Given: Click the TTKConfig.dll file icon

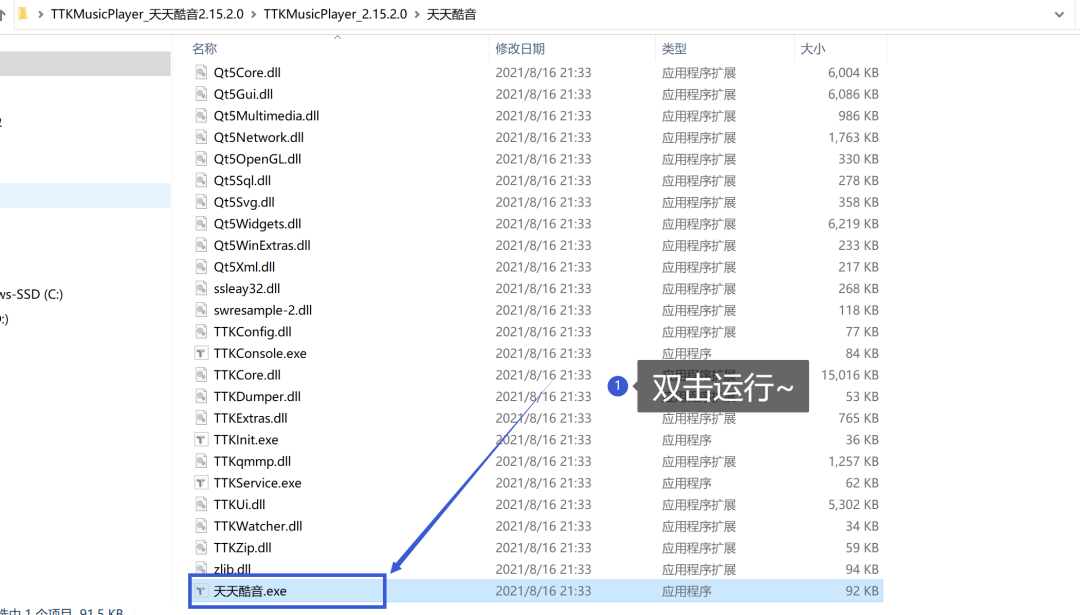Looking at the screenshot, I should [x=200, y=331].
